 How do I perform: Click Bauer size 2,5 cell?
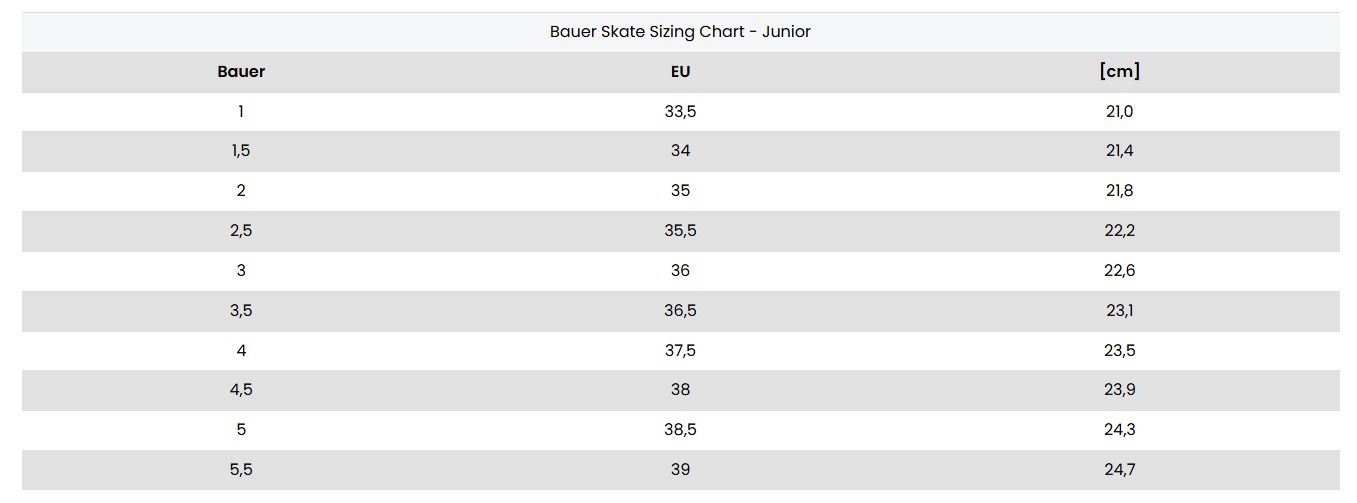coord(241,231)
